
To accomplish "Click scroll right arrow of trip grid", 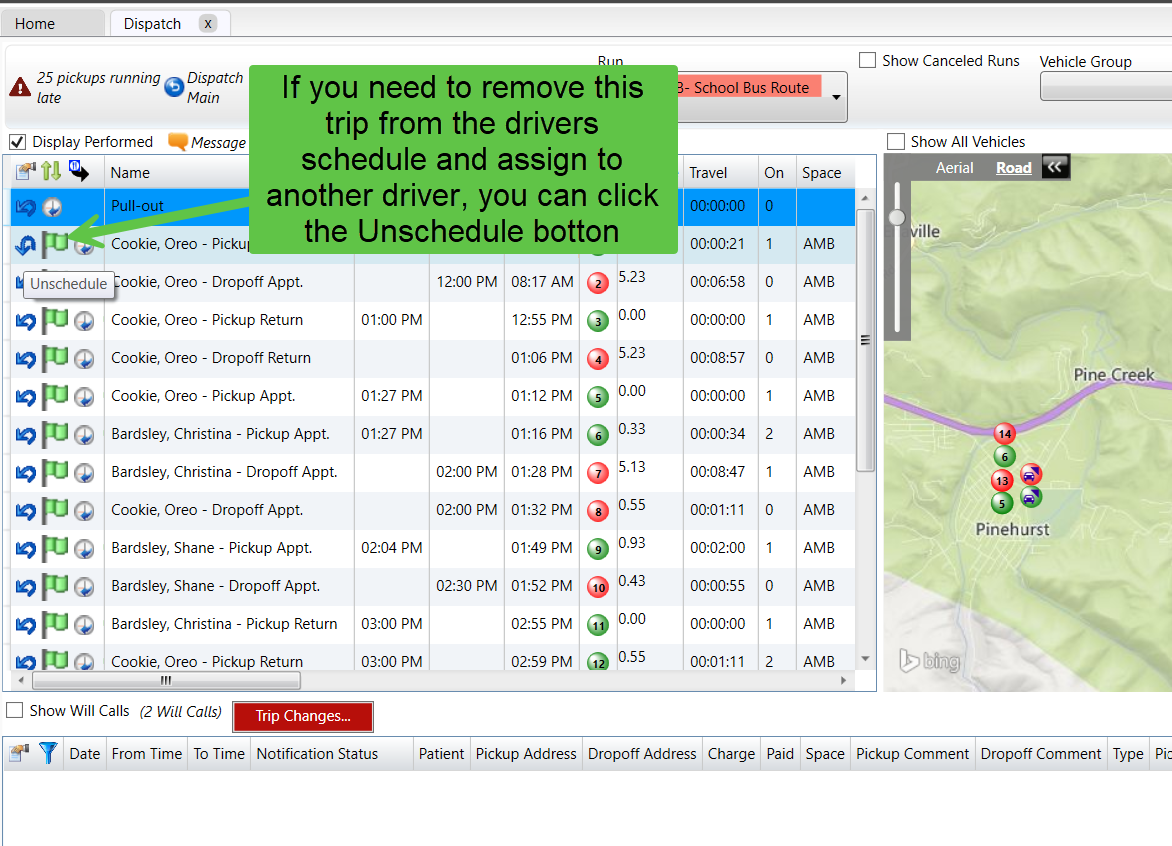I will (x=843, y=680).
